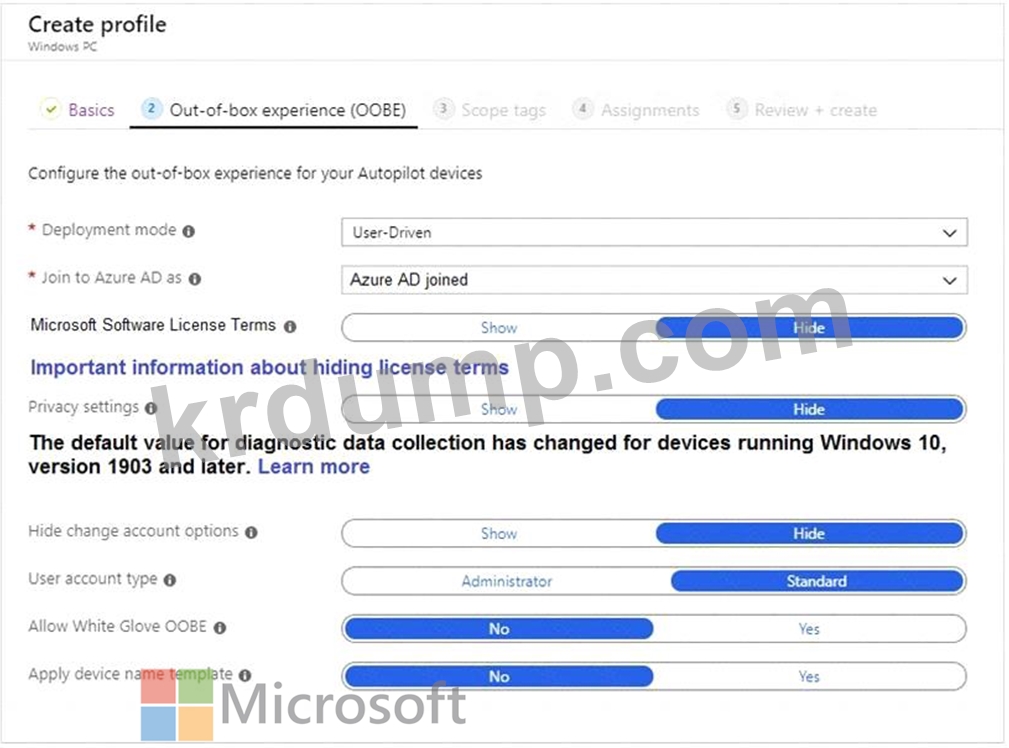Set Allow White Glove OOBE to Yes
The height and width of the screenshot is (748, 1009).
click(x=810, y=629)
